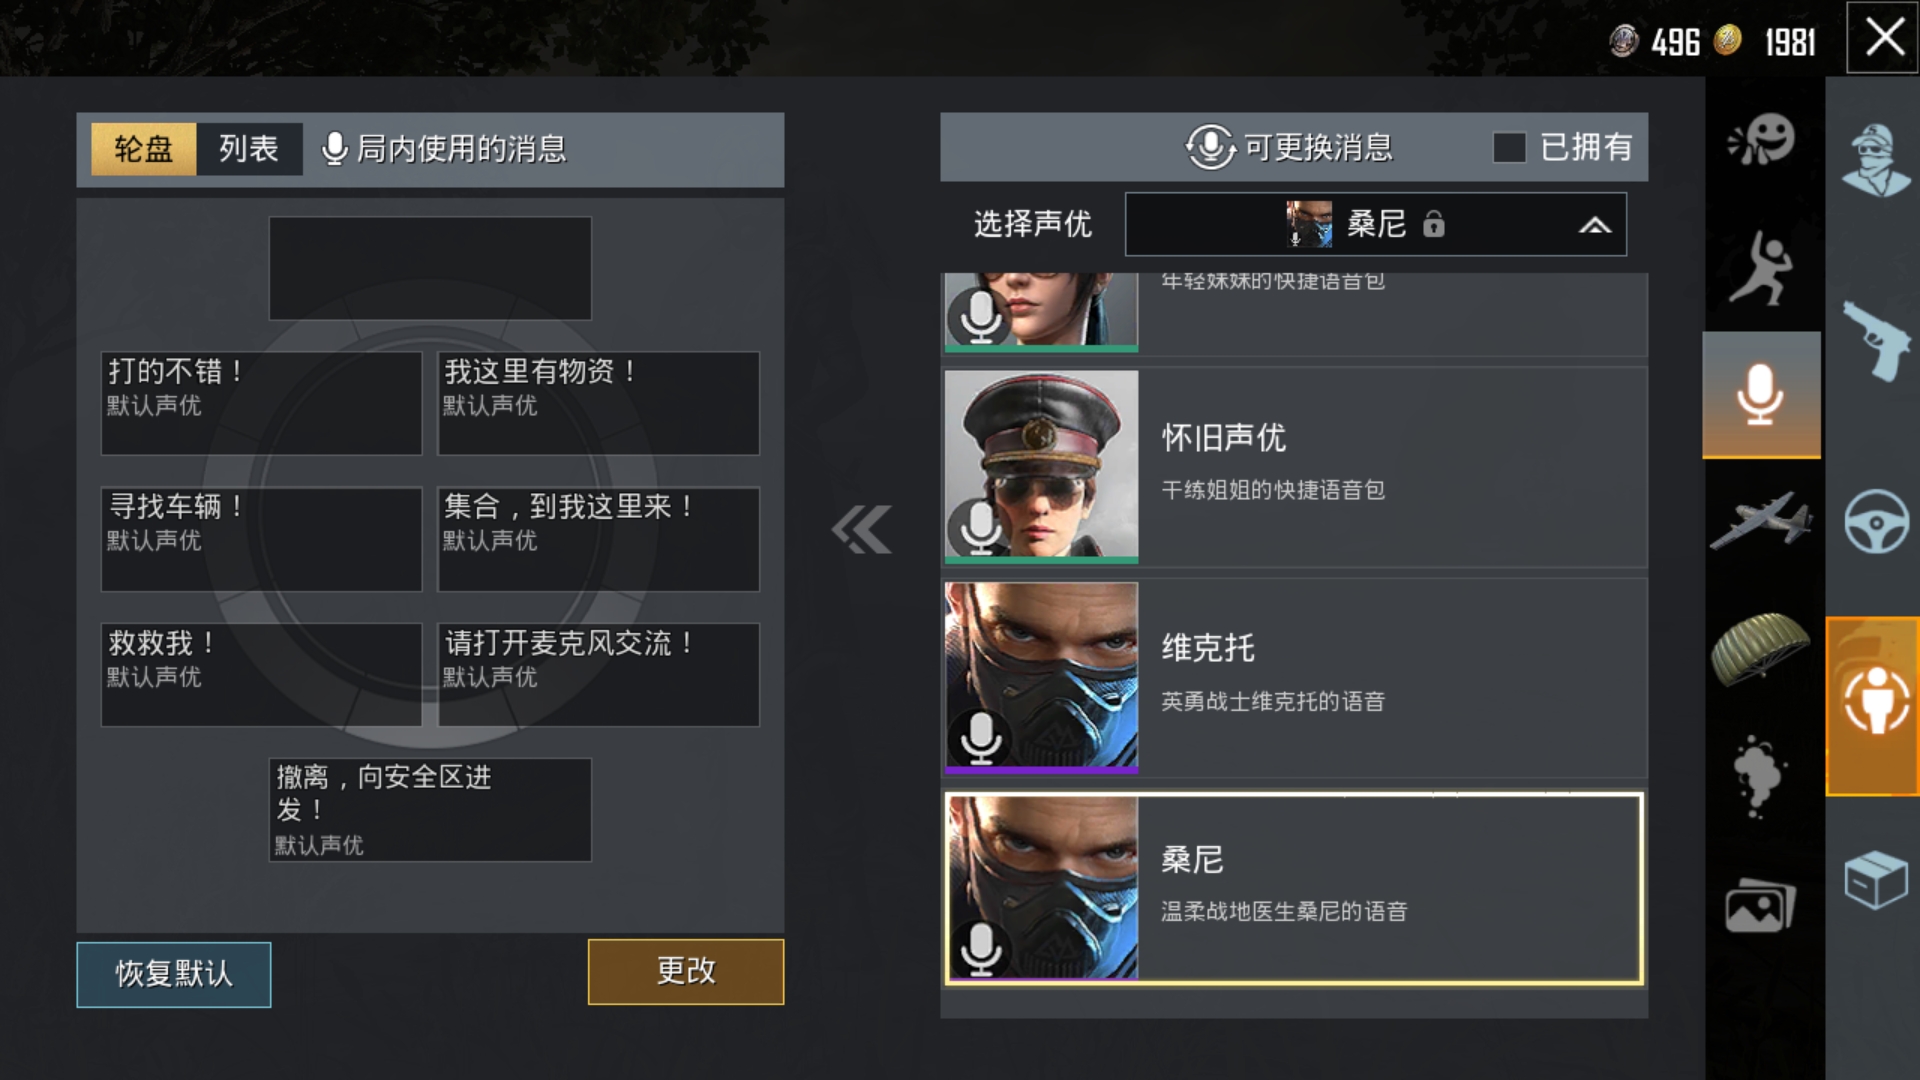Click the 恢复默认 restore default button
This screenshot has height=1080, width=1920.
(174, 974)
